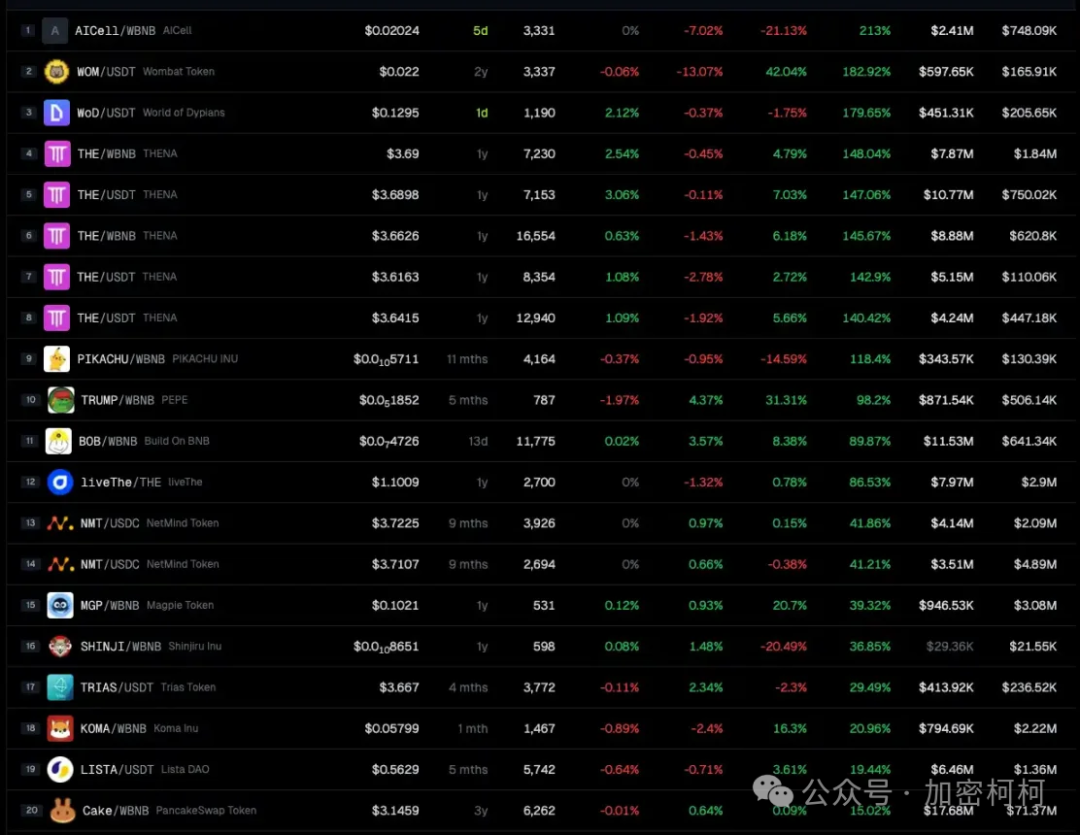Click the TRUMP PEPE frog icon
Viewport: 1080px width, 835px height.
pyautogui.click(x=60, y=400)
